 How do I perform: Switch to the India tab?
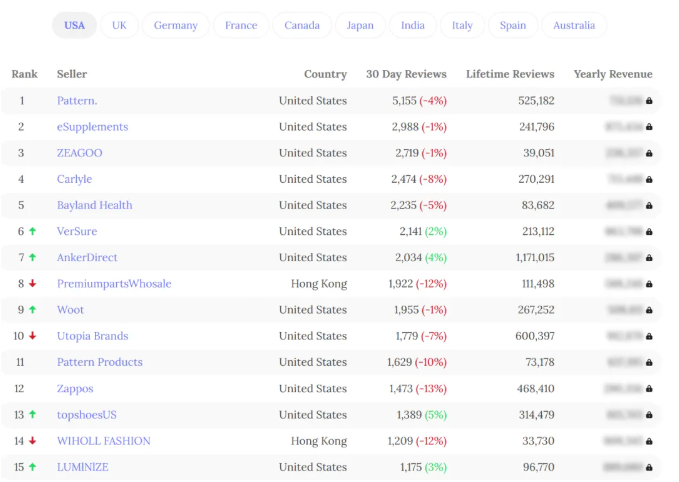coord(413,25)
